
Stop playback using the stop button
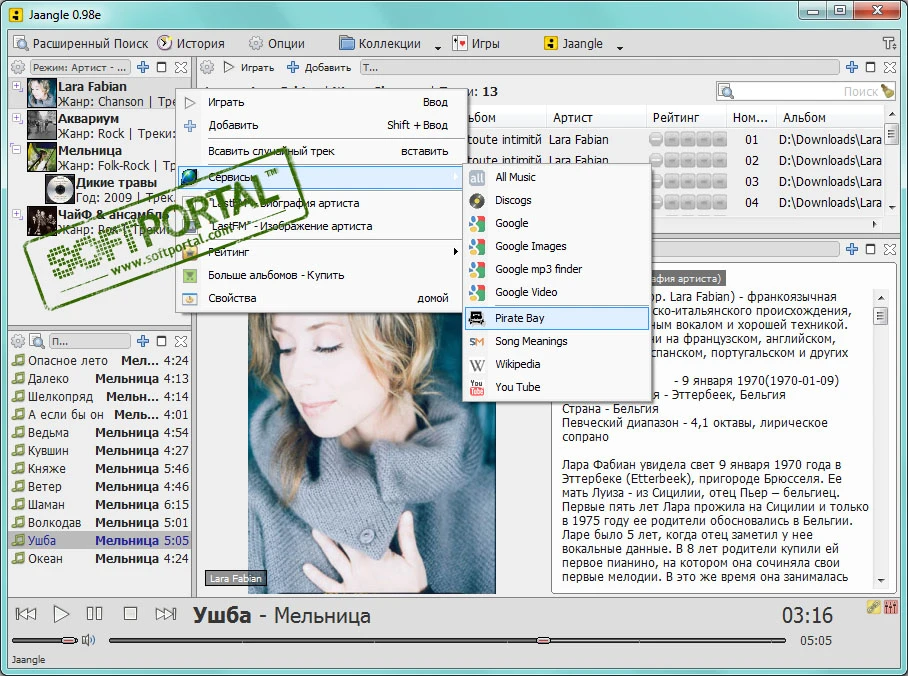click(130, 613)
